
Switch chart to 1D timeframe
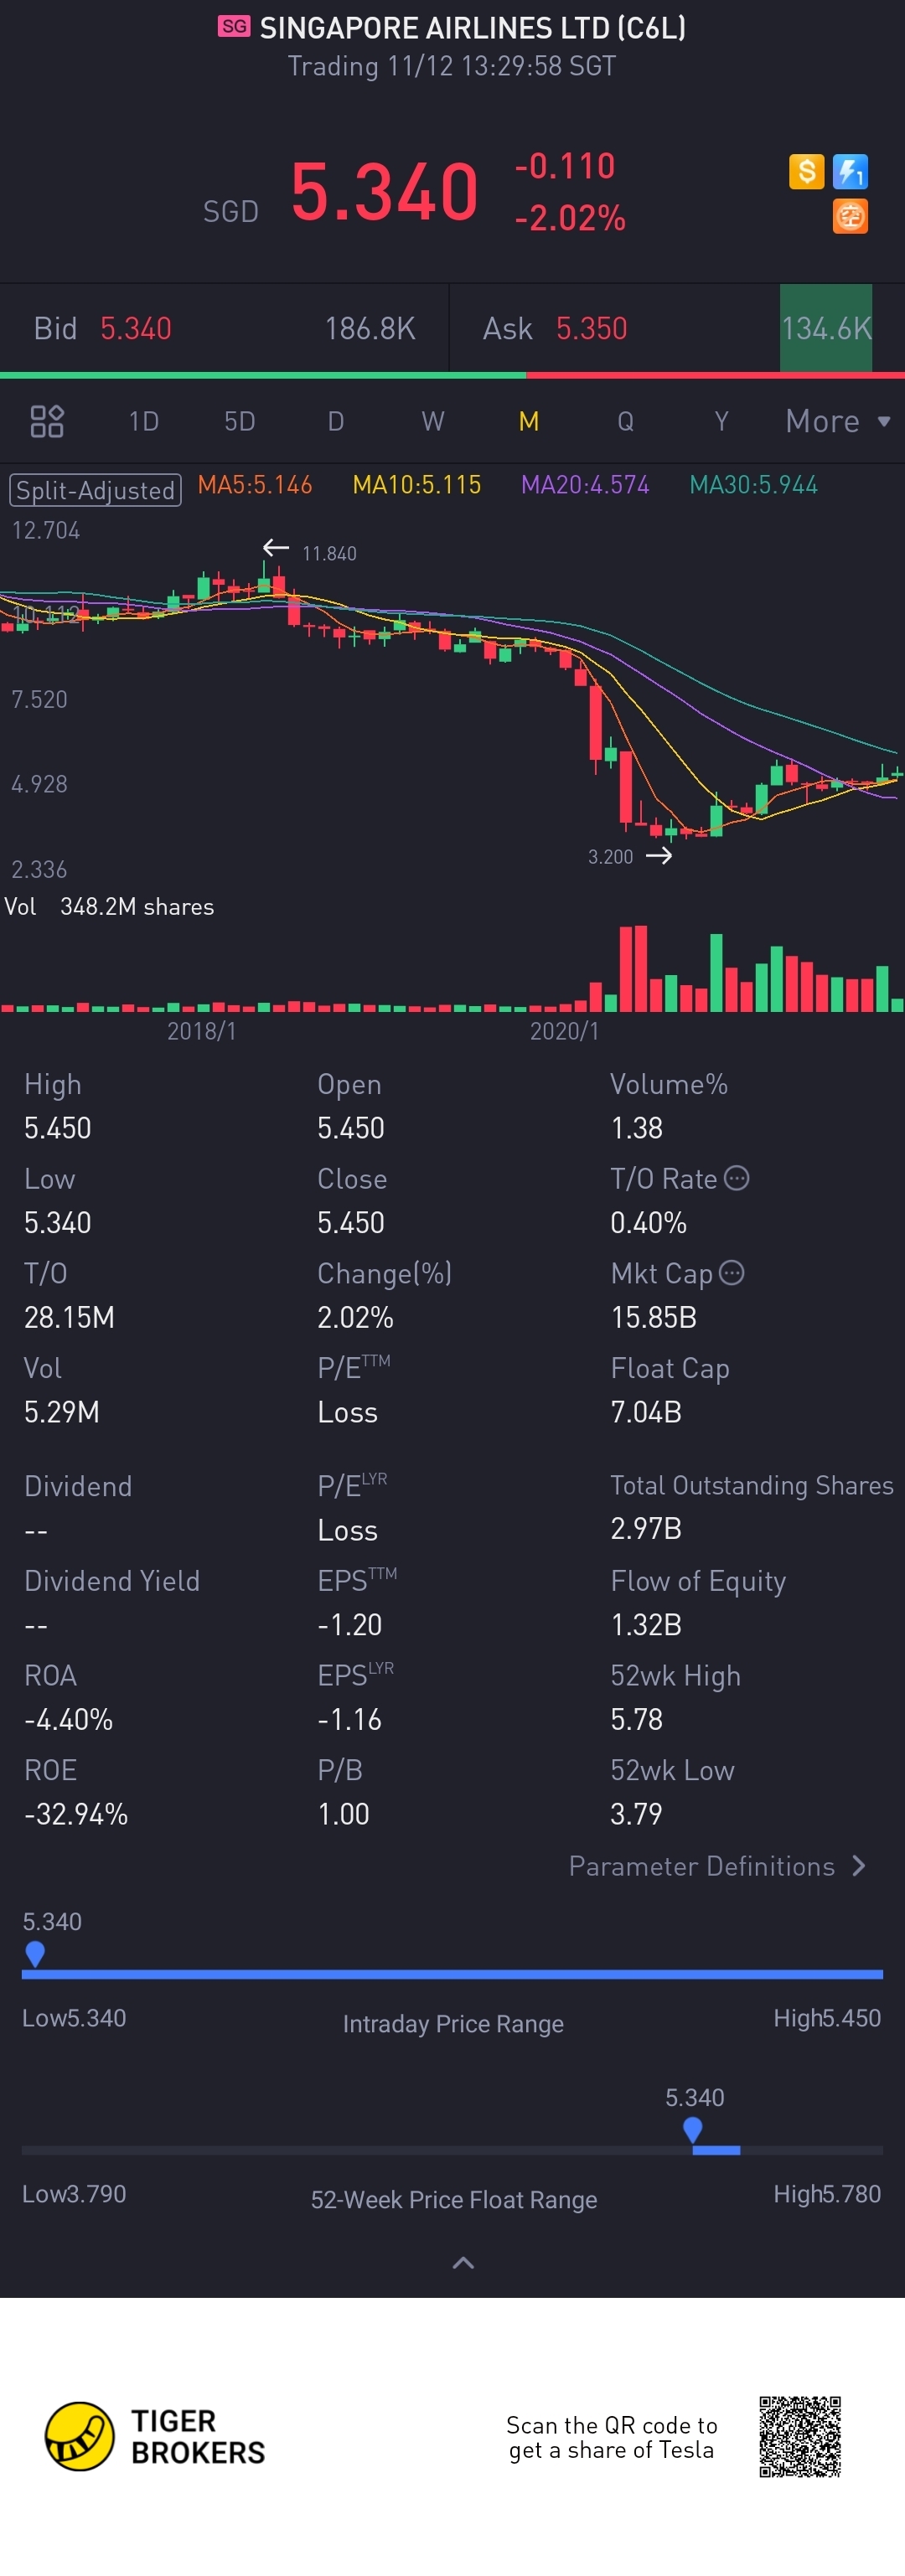[143, 421]
